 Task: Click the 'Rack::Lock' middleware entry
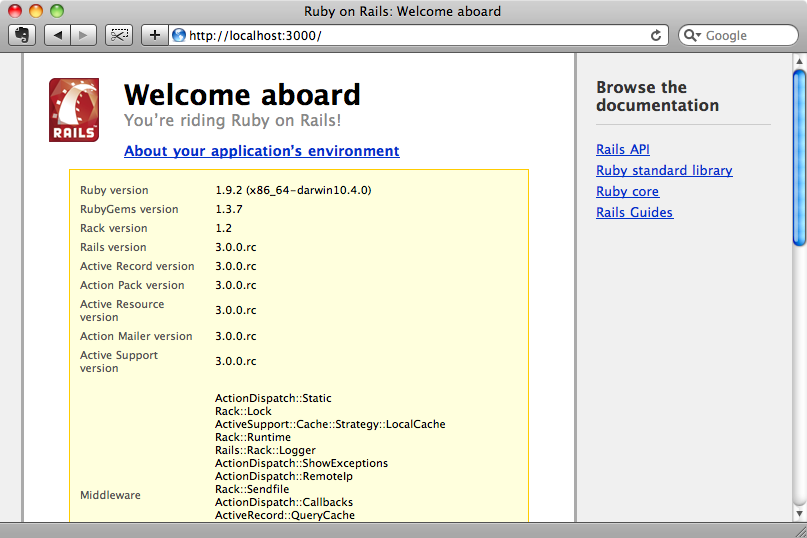coord(243,411)
